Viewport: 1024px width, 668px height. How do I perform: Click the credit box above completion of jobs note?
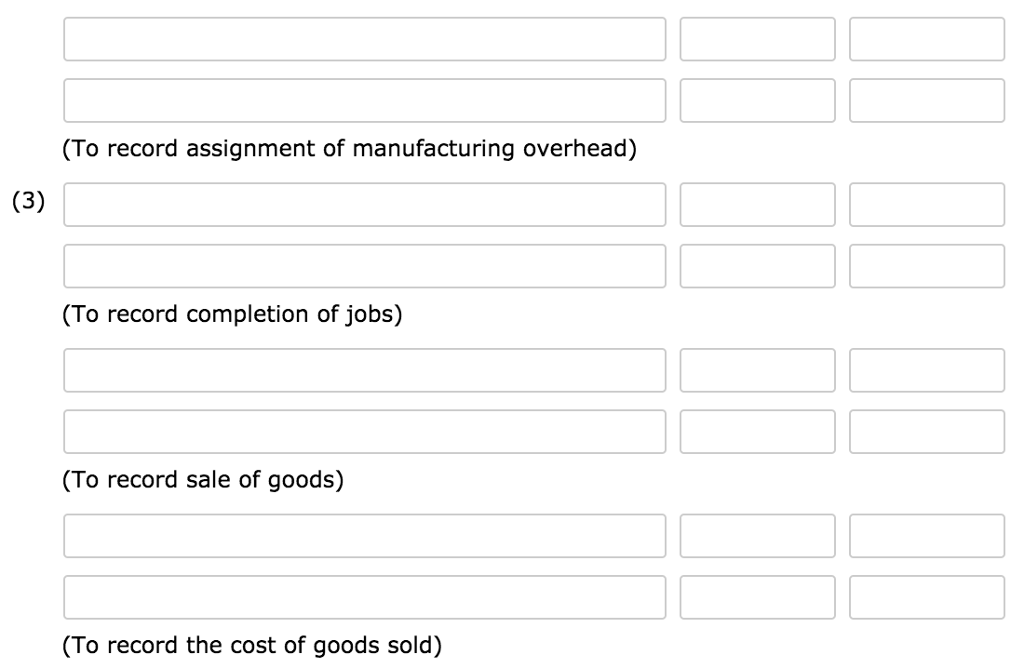coord(928,266)
